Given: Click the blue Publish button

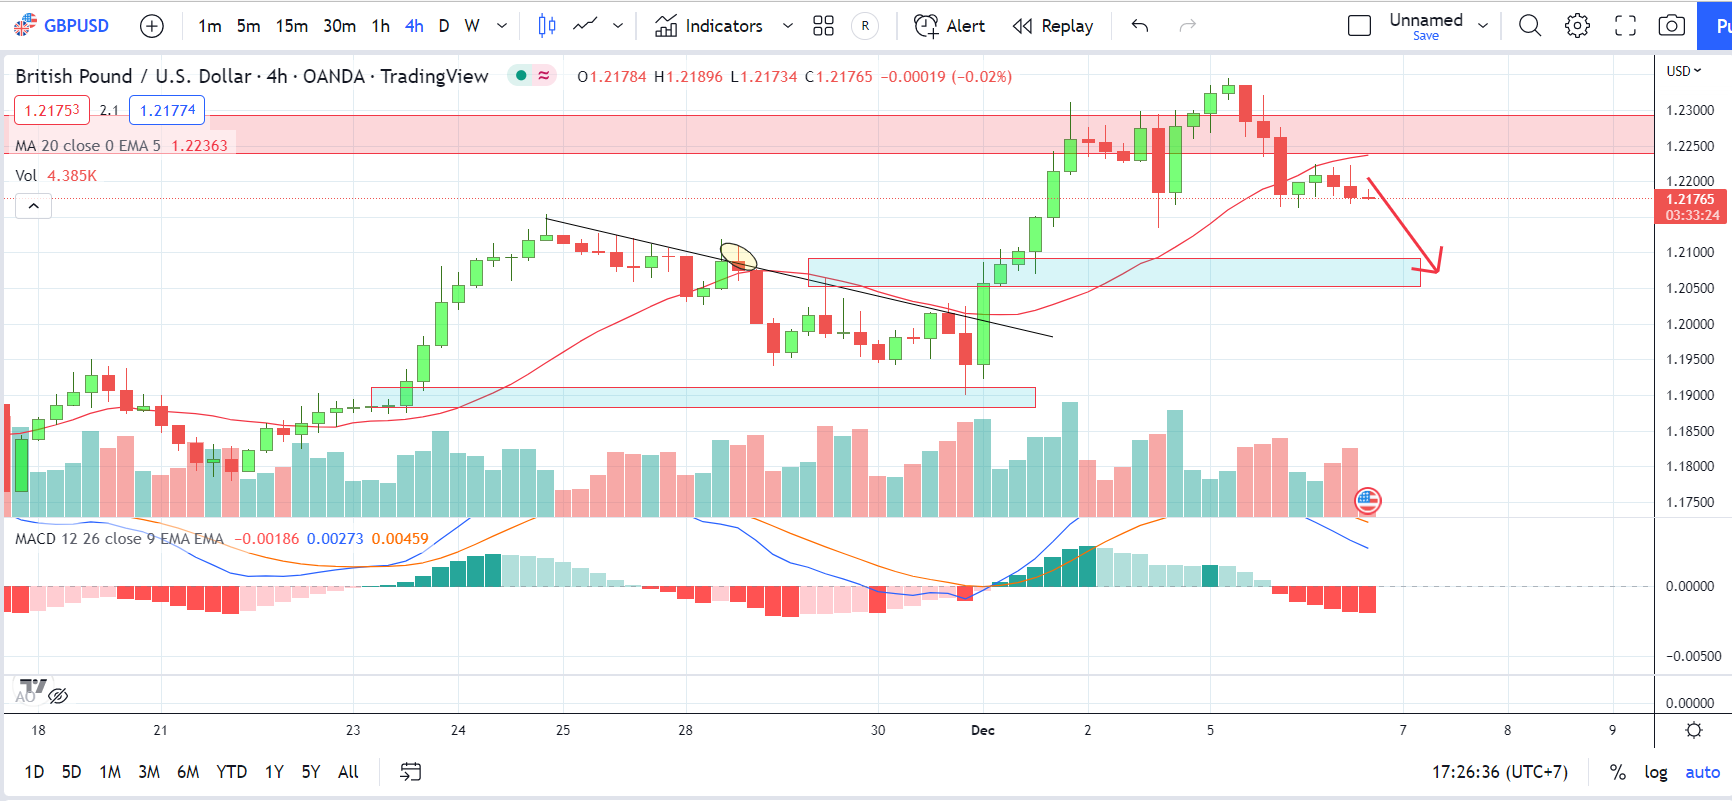Looking at the screenshot, I should point(1714,26).
